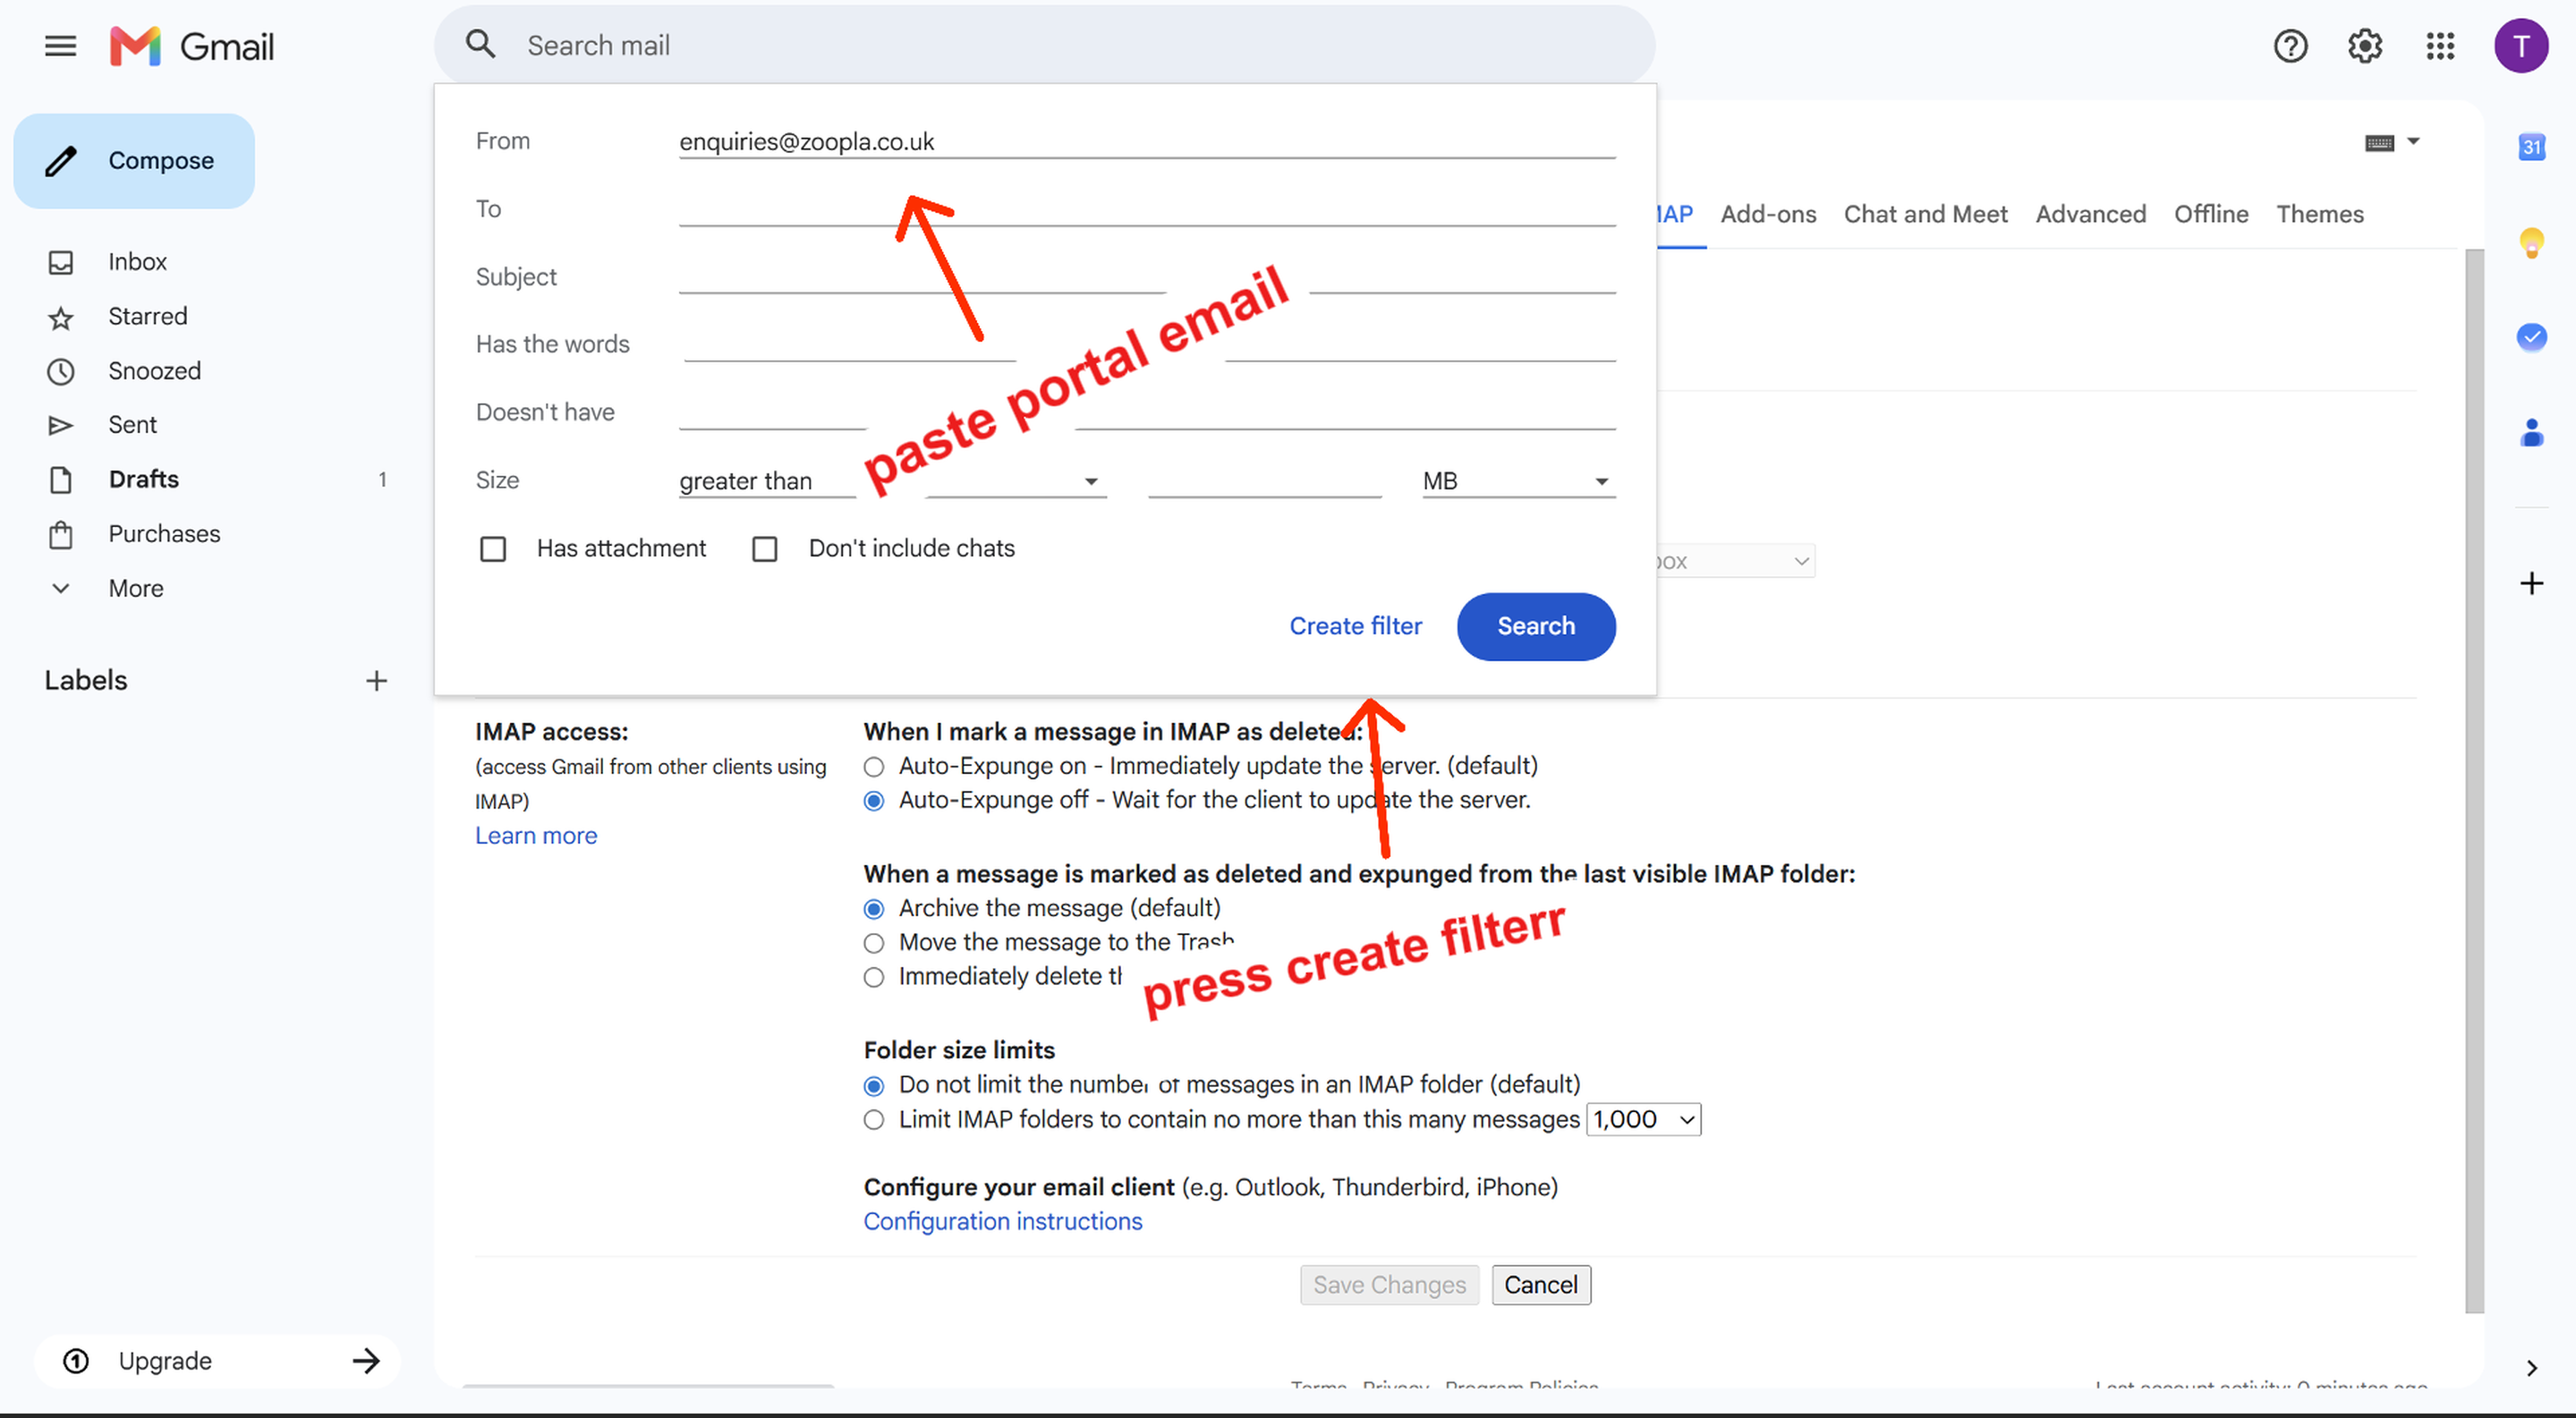
Task: Open the Settings gear icon
Action: [x=2365, y=46]
